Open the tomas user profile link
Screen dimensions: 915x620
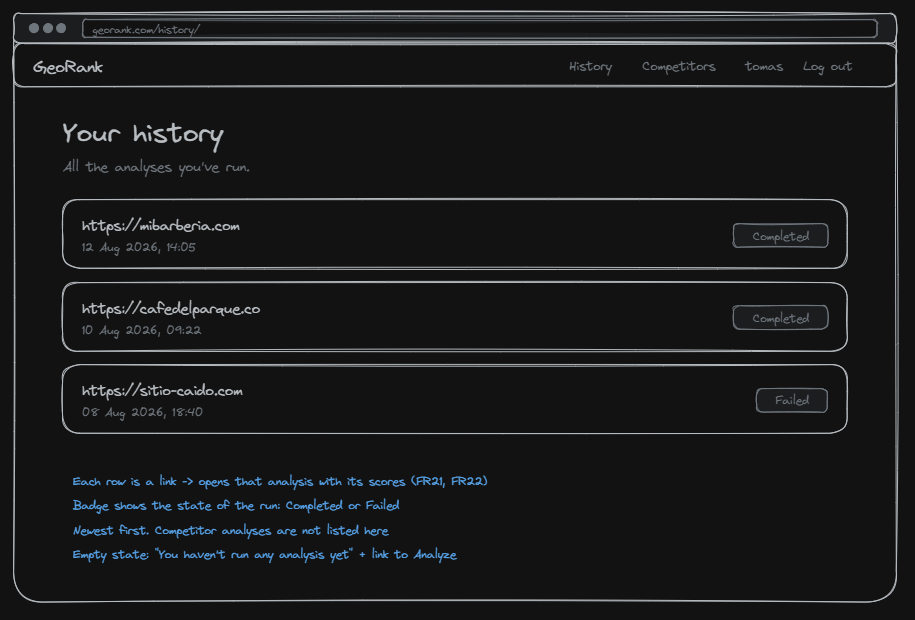point(764,67)
